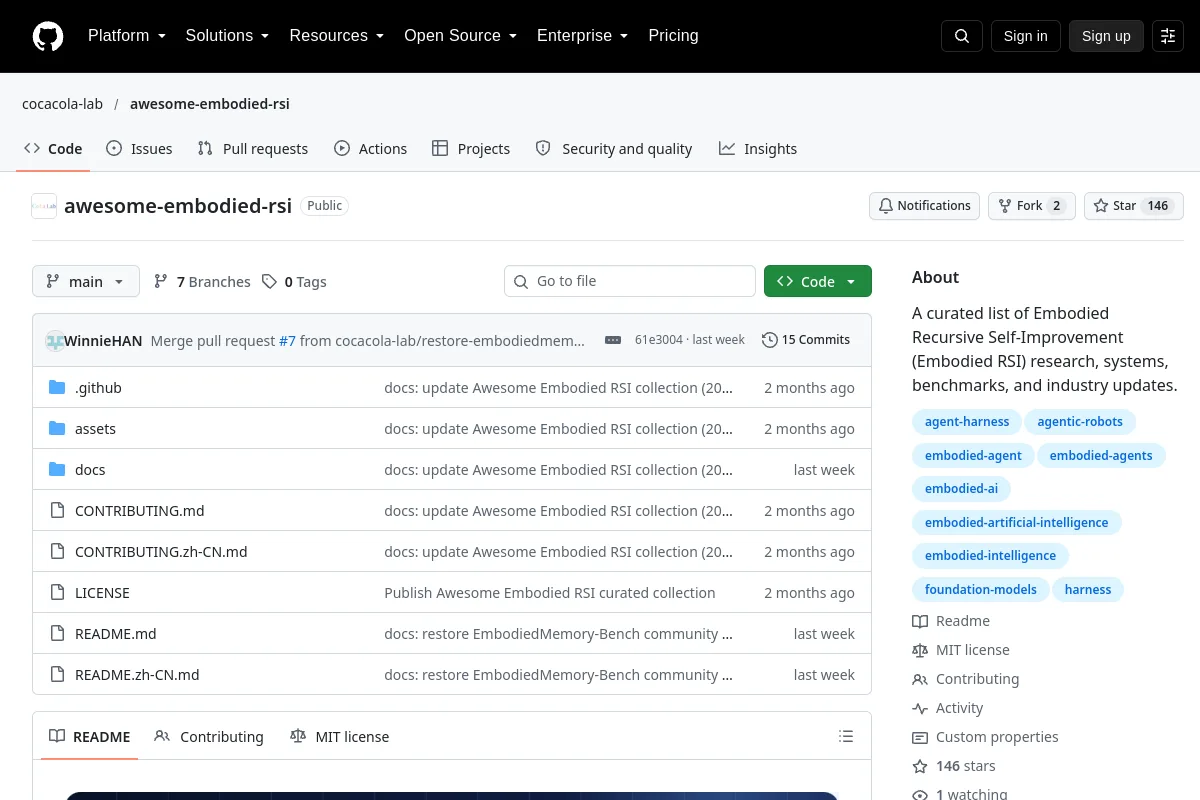Viewport: 1200px width, 800px height.
Task: Expand the Resources menu
Action: pyautogui.click(x=337, y=36)
